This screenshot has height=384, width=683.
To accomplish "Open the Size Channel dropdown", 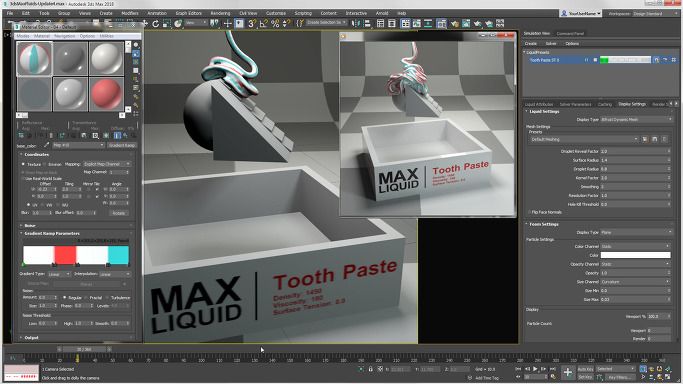I will 636,282.
